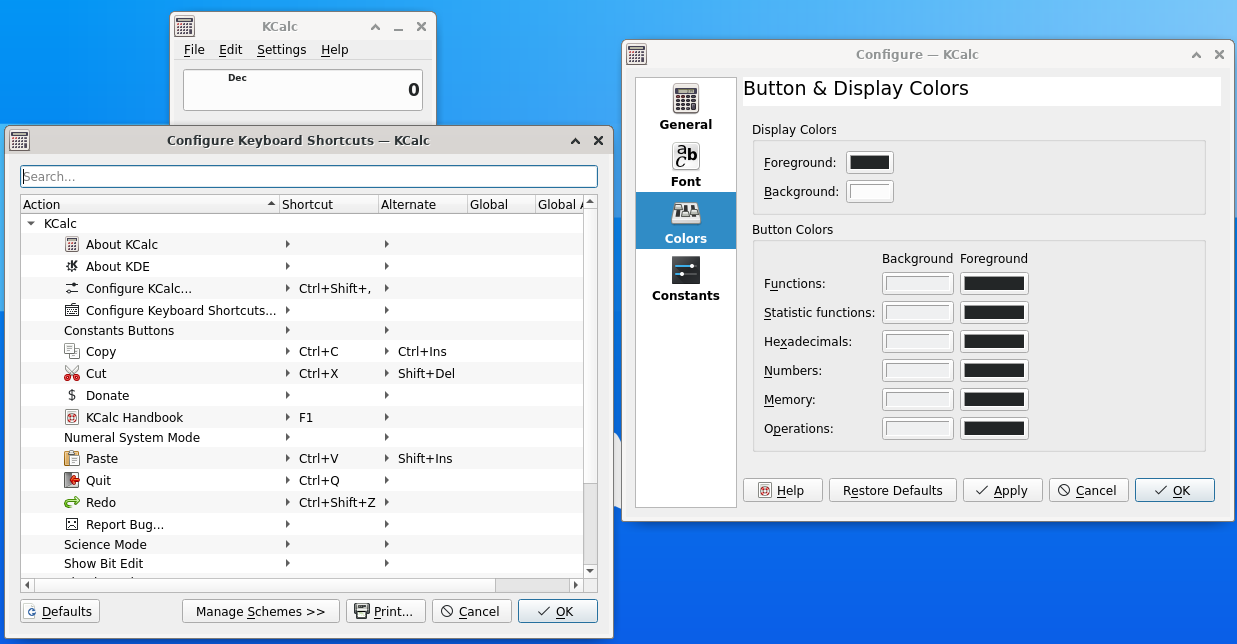Click the KCalc Handbook lifebuoy icon
Image resolution: width=1237 pixels, height=644 pixels.
[72, 417]
